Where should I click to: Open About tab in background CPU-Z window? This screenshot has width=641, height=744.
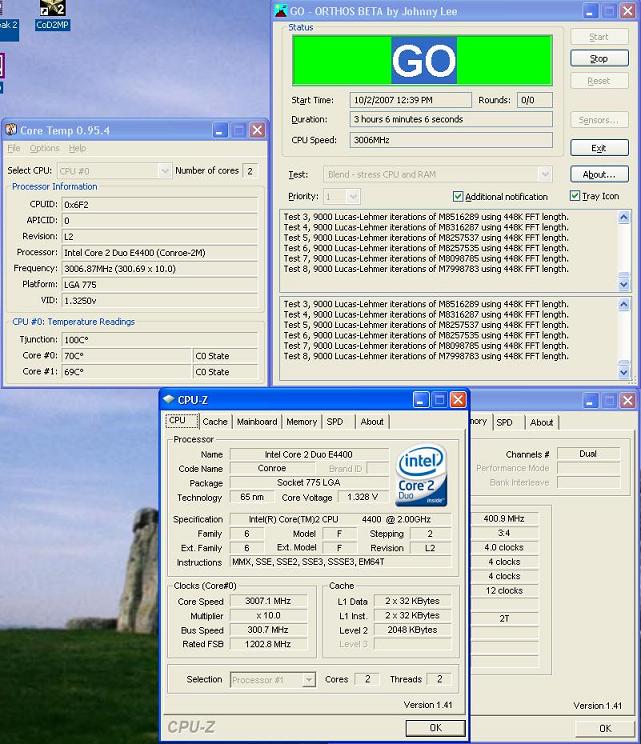point(541,422)
